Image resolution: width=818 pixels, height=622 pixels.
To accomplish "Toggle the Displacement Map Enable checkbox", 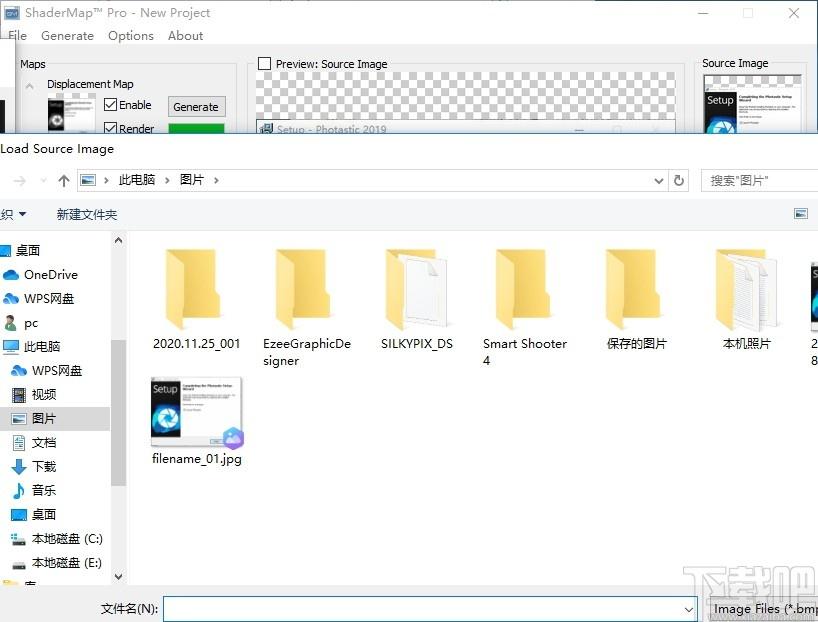I will point(110,104).
